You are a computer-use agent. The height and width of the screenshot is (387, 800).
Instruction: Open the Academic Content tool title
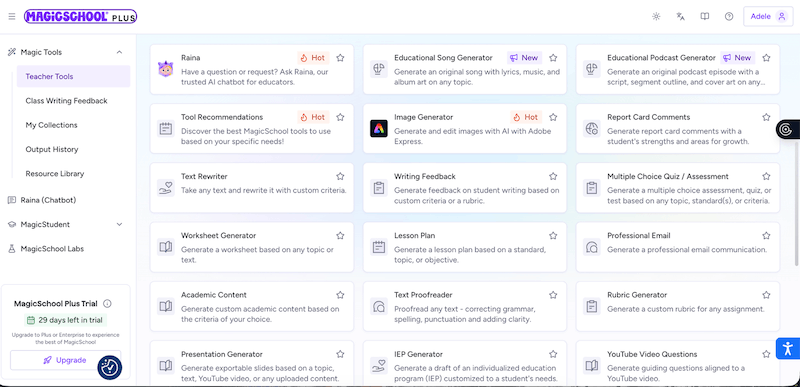click(214, 295)
